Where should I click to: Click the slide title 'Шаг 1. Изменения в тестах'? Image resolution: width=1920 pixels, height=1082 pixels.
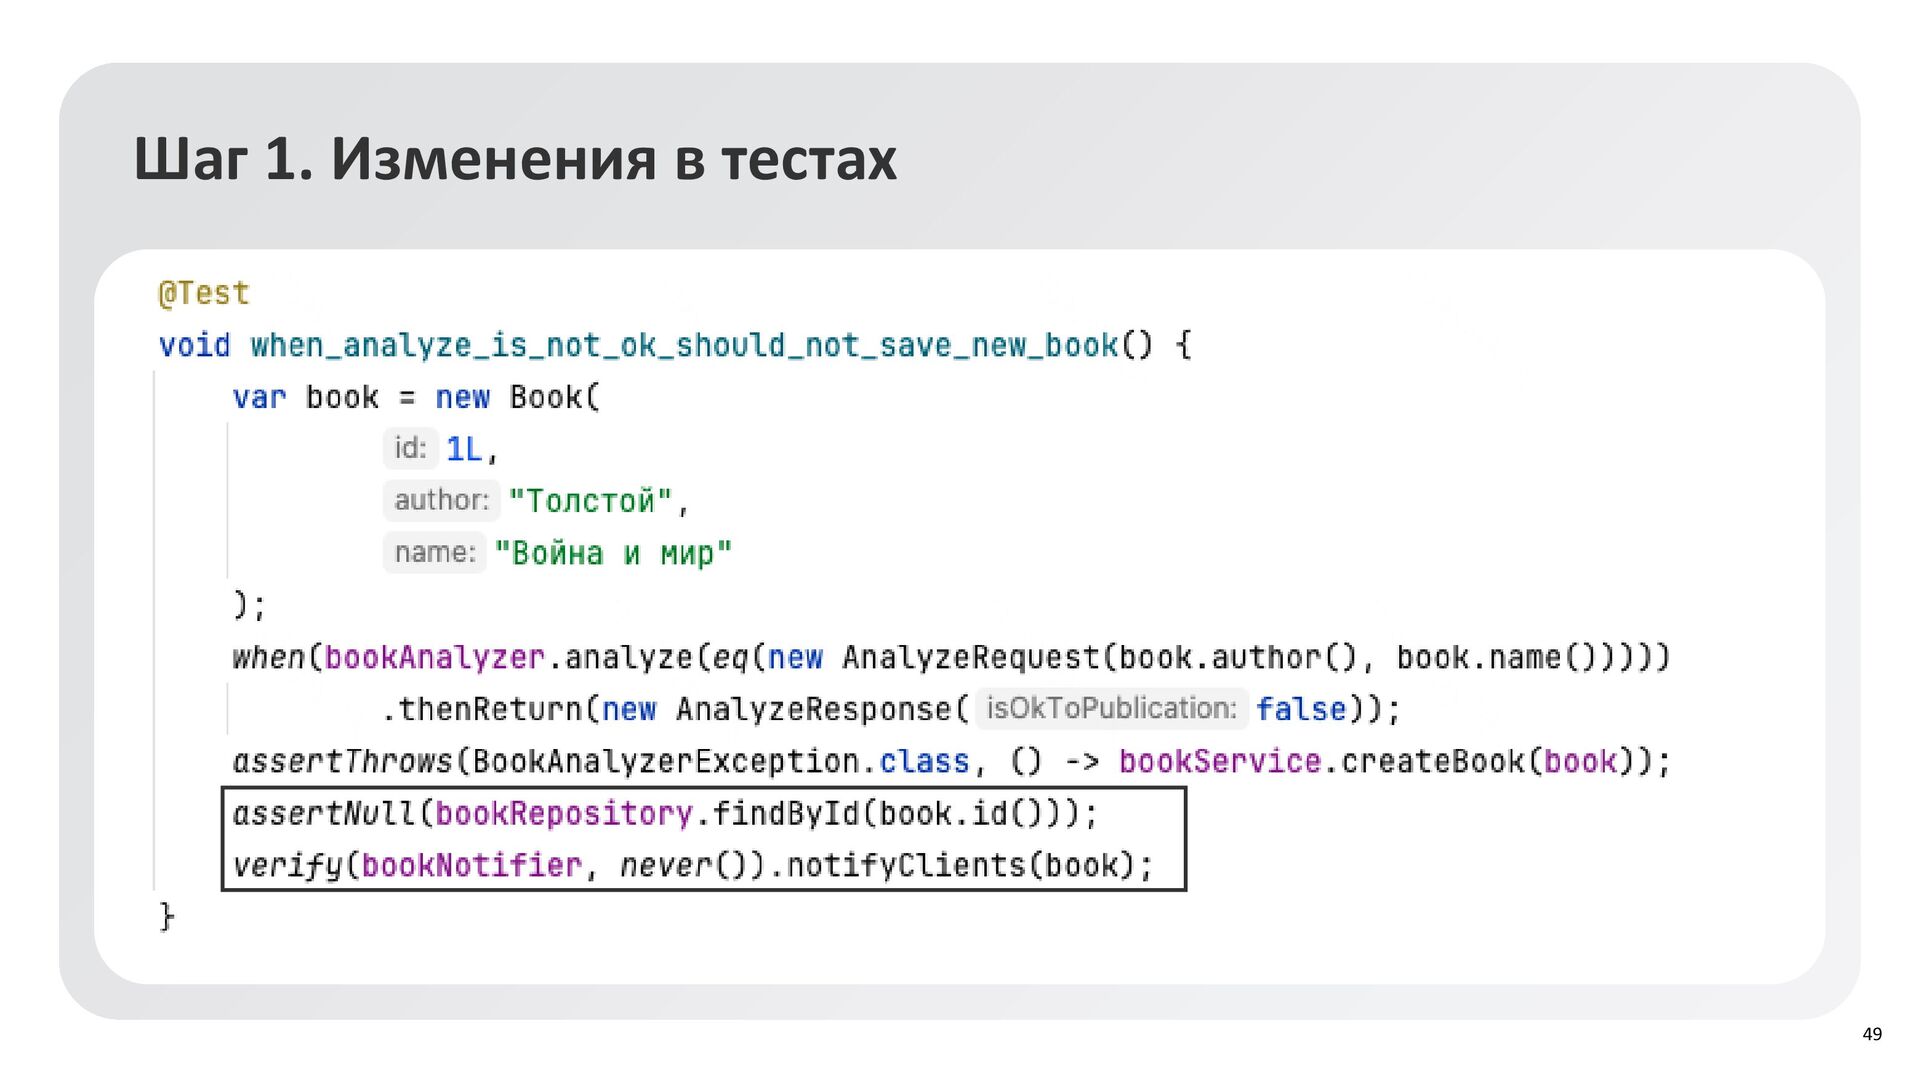click(x=515, y=159)
